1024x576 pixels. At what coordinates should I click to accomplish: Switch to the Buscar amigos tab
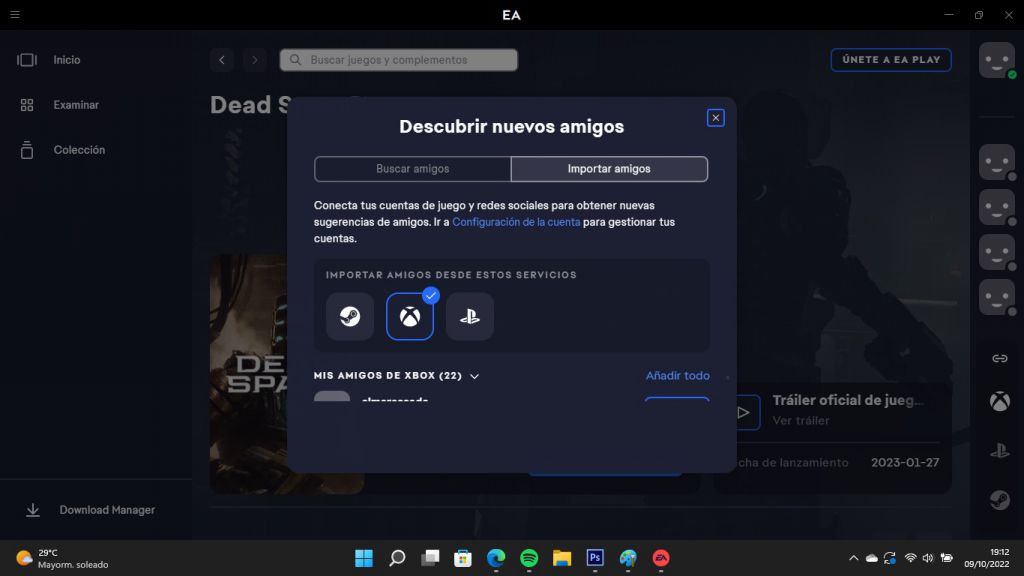[x=413, y=169]
